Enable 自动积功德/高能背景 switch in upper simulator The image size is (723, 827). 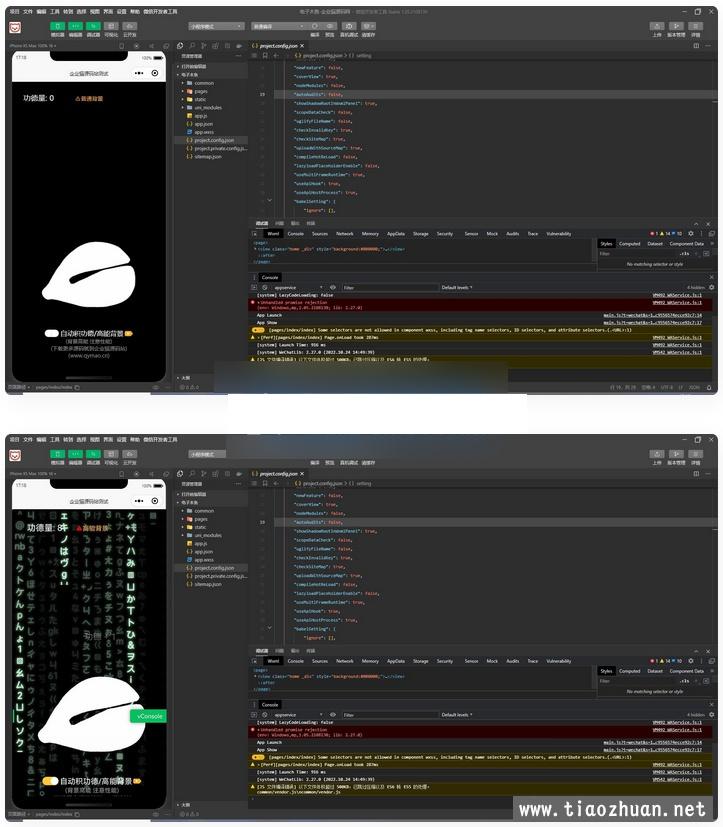51,333
